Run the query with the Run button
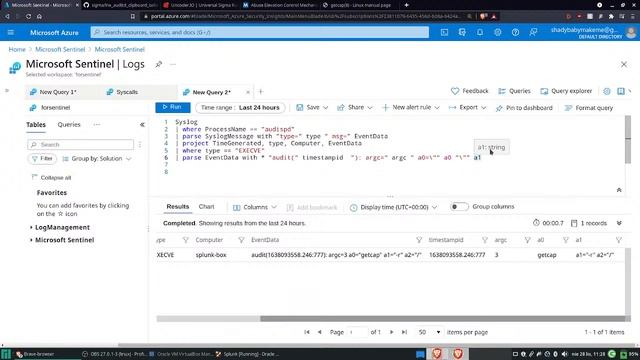This screenshot has height=360, width=640. coord(173,107)
